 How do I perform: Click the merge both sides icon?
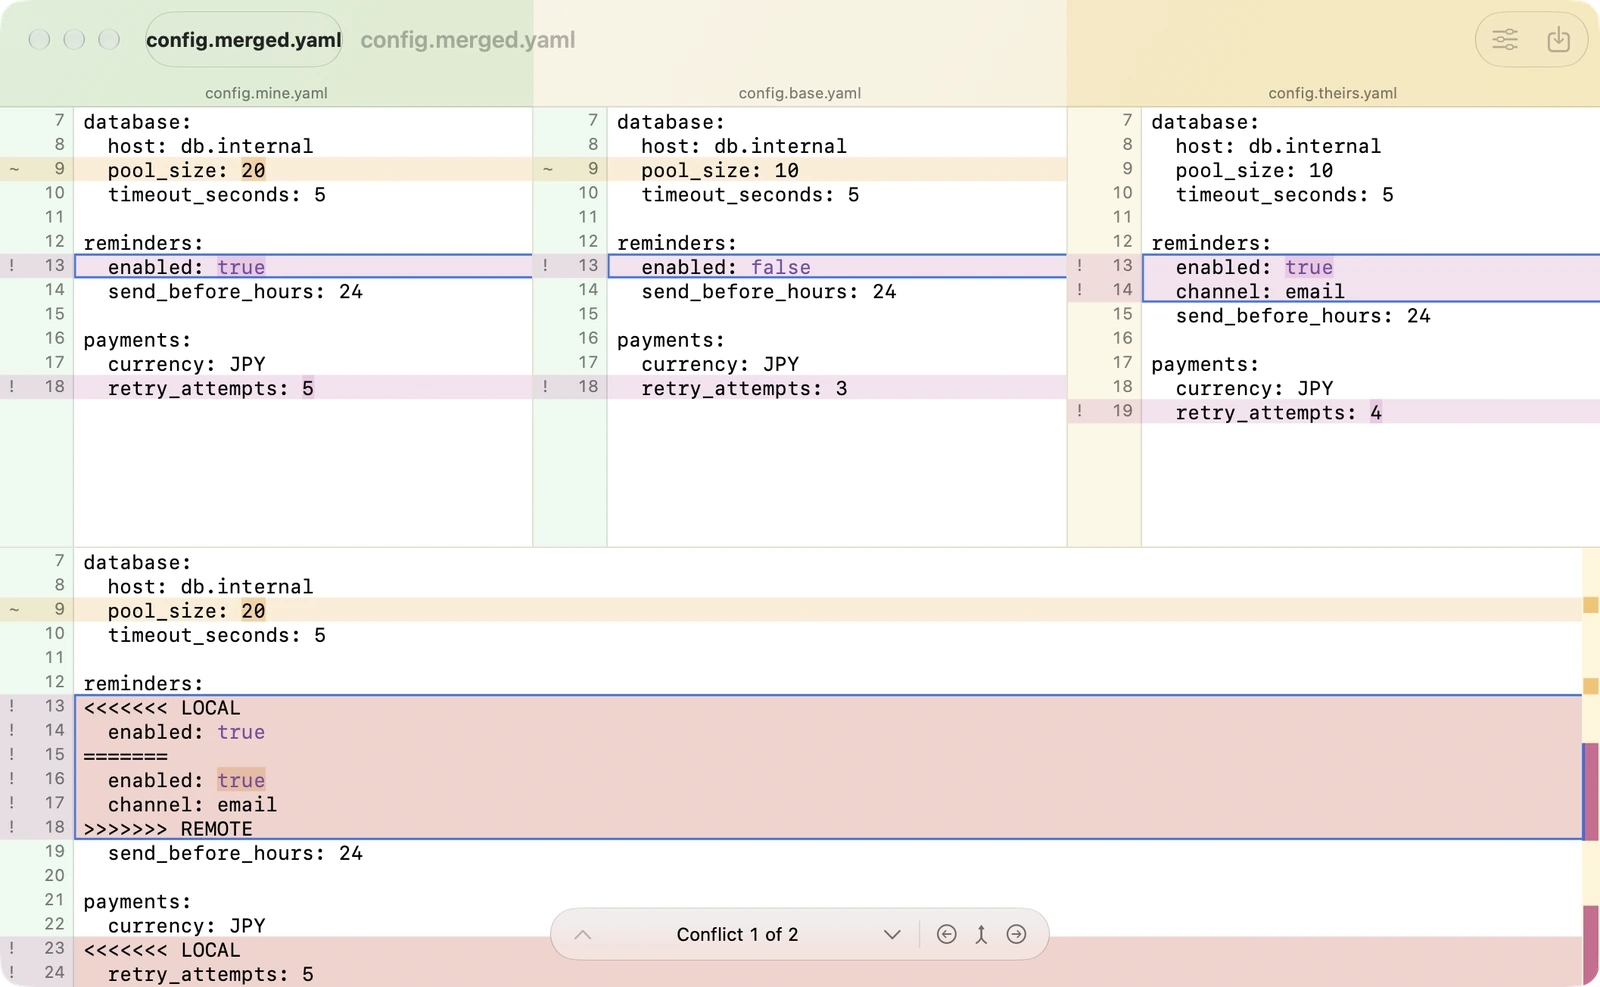click(981, 934)
